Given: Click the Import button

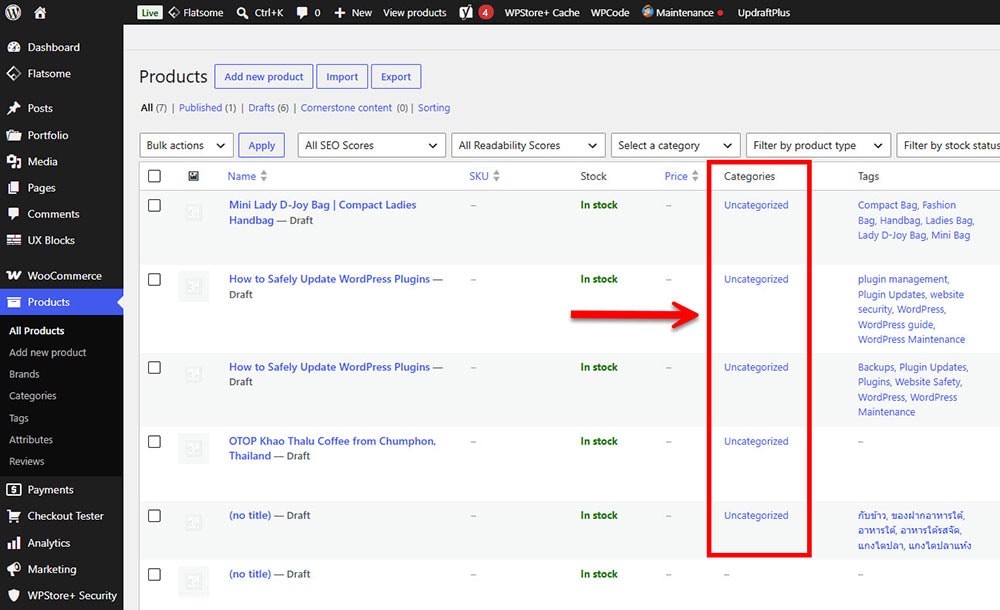Looking at the screenshot, I should pos(342,77).
